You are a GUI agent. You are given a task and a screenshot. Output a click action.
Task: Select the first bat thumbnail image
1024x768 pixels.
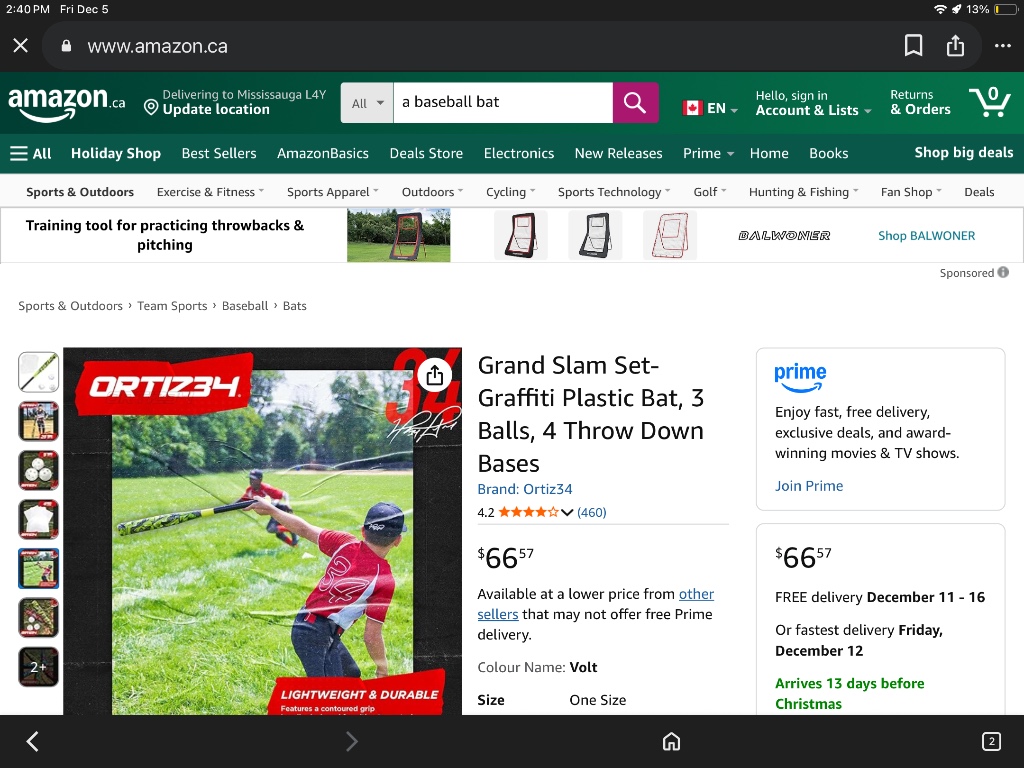click(39, 372)
